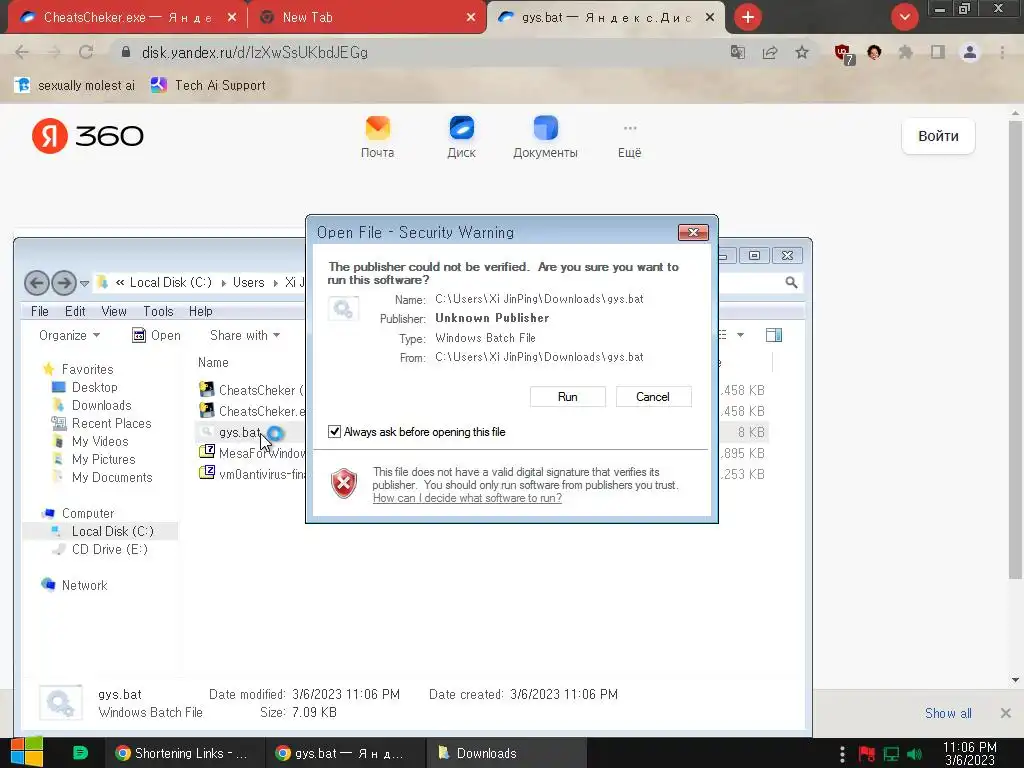Bookmark this page with star icon
Viewport: 1024px width, 768px height.
[802, 52]
